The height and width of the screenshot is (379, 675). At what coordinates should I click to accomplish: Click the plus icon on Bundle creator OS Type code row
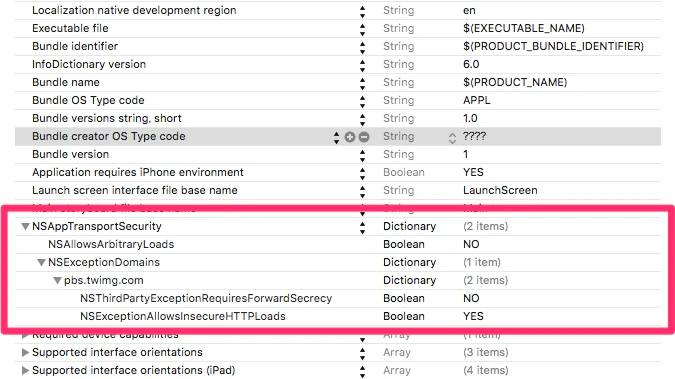(350, 137)
